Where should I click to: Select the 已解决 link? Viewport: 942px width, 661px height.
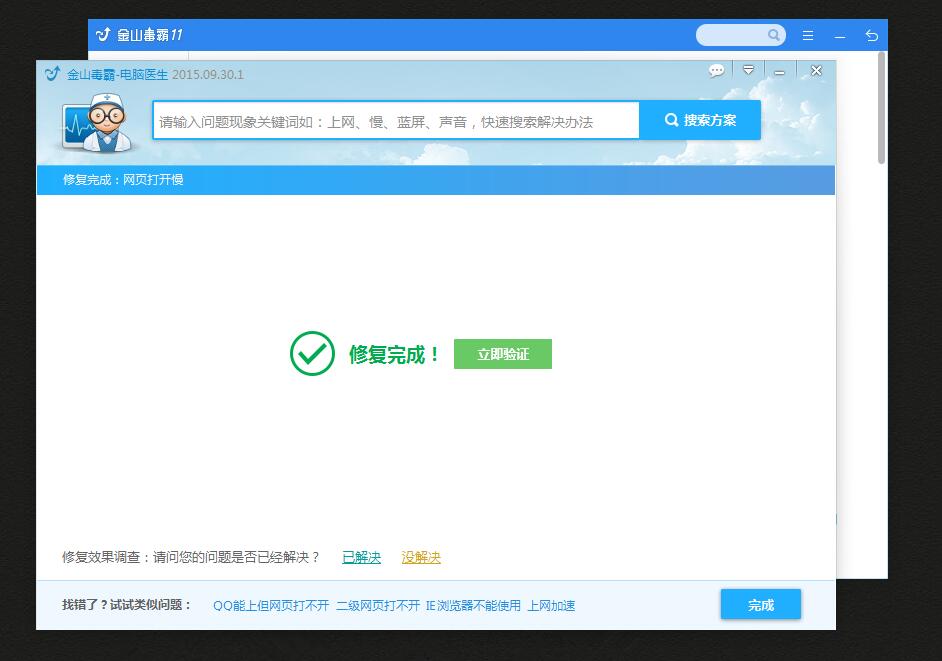point(361,558)
